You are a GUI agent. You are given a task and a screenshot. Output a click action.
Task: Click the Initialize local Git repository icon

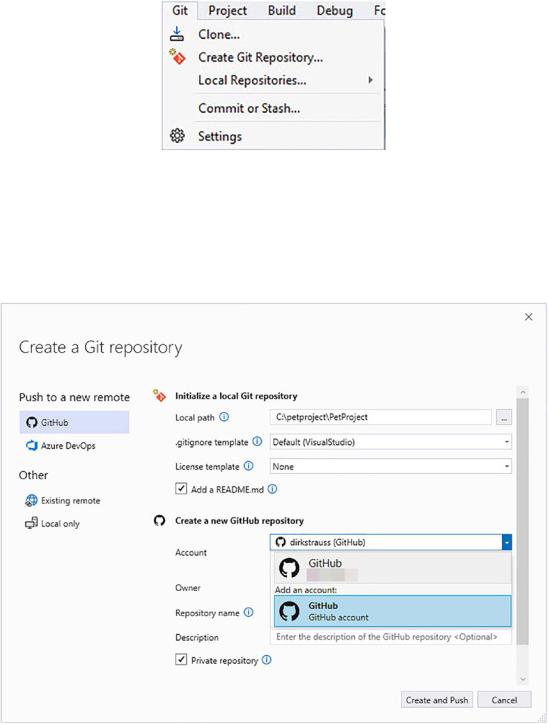(x=160, y=396)
